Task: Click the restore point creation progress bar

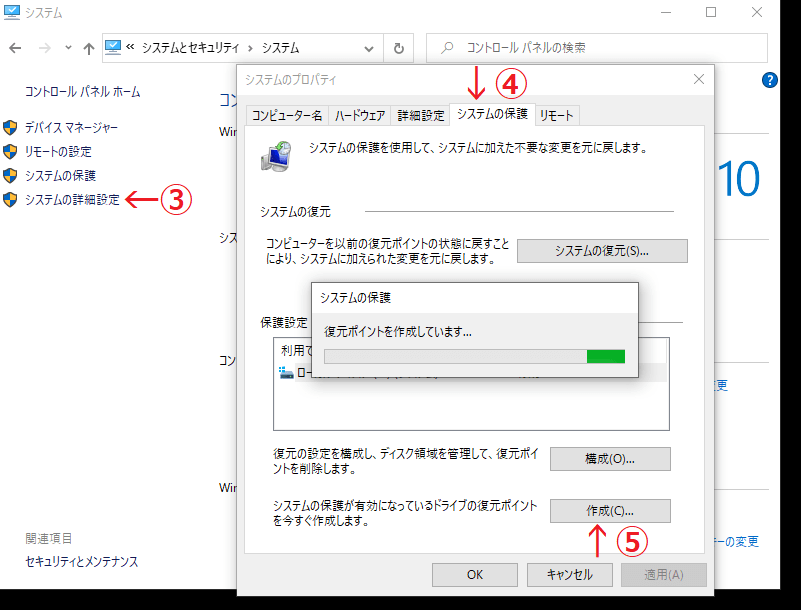Action: tap(475, 356)
